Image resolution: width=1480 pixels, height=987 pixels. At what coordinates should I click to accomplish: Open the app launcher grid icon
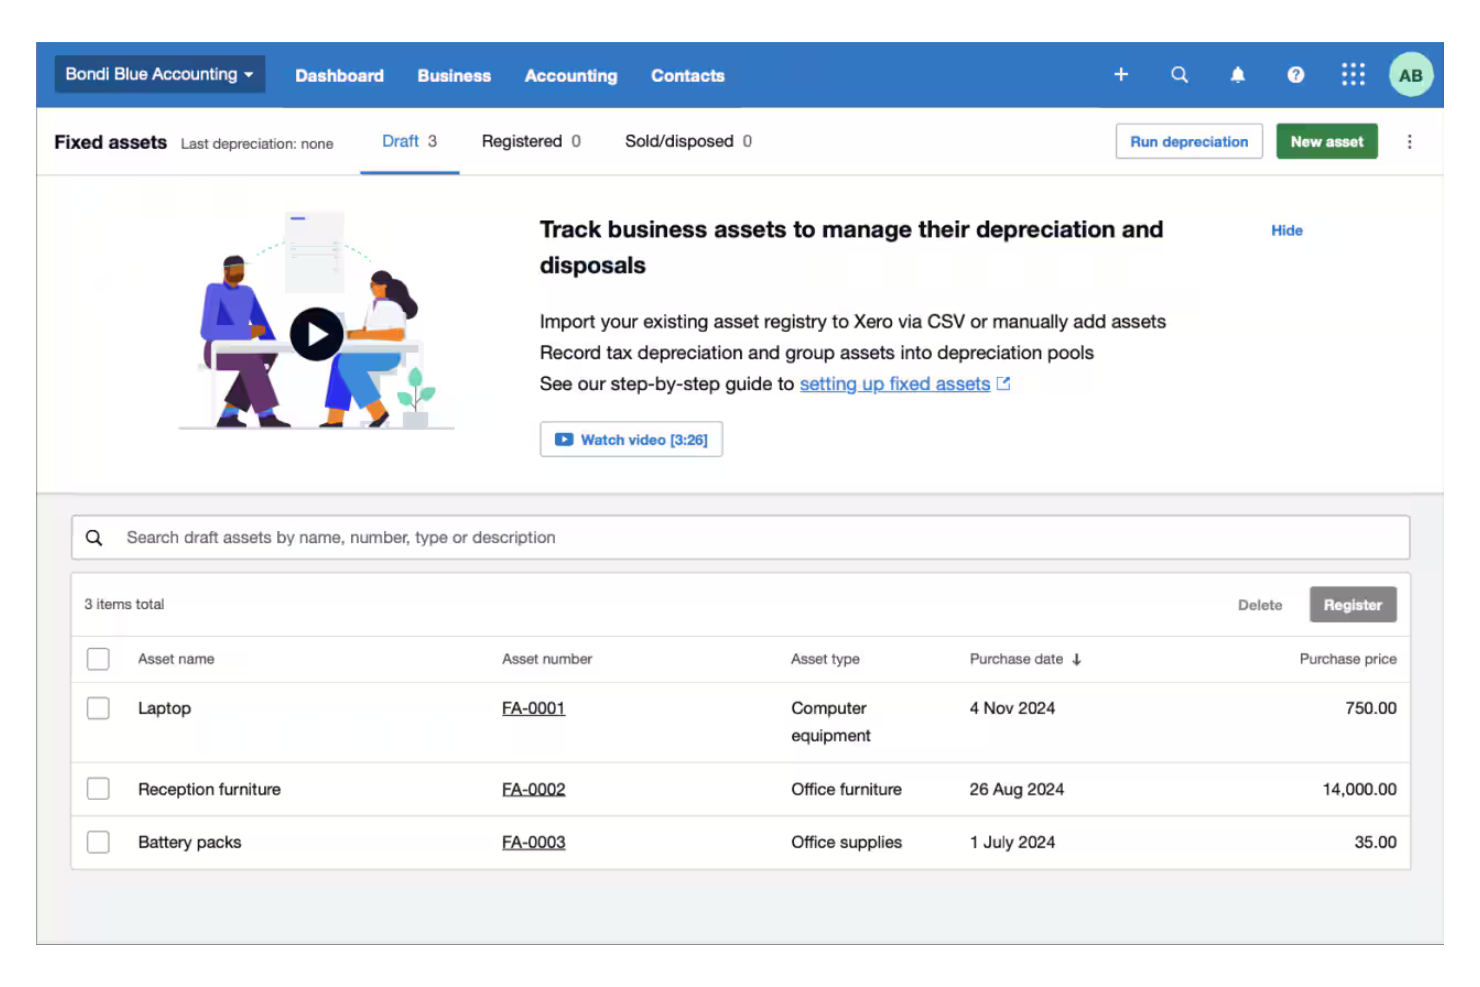point(1353,74)
